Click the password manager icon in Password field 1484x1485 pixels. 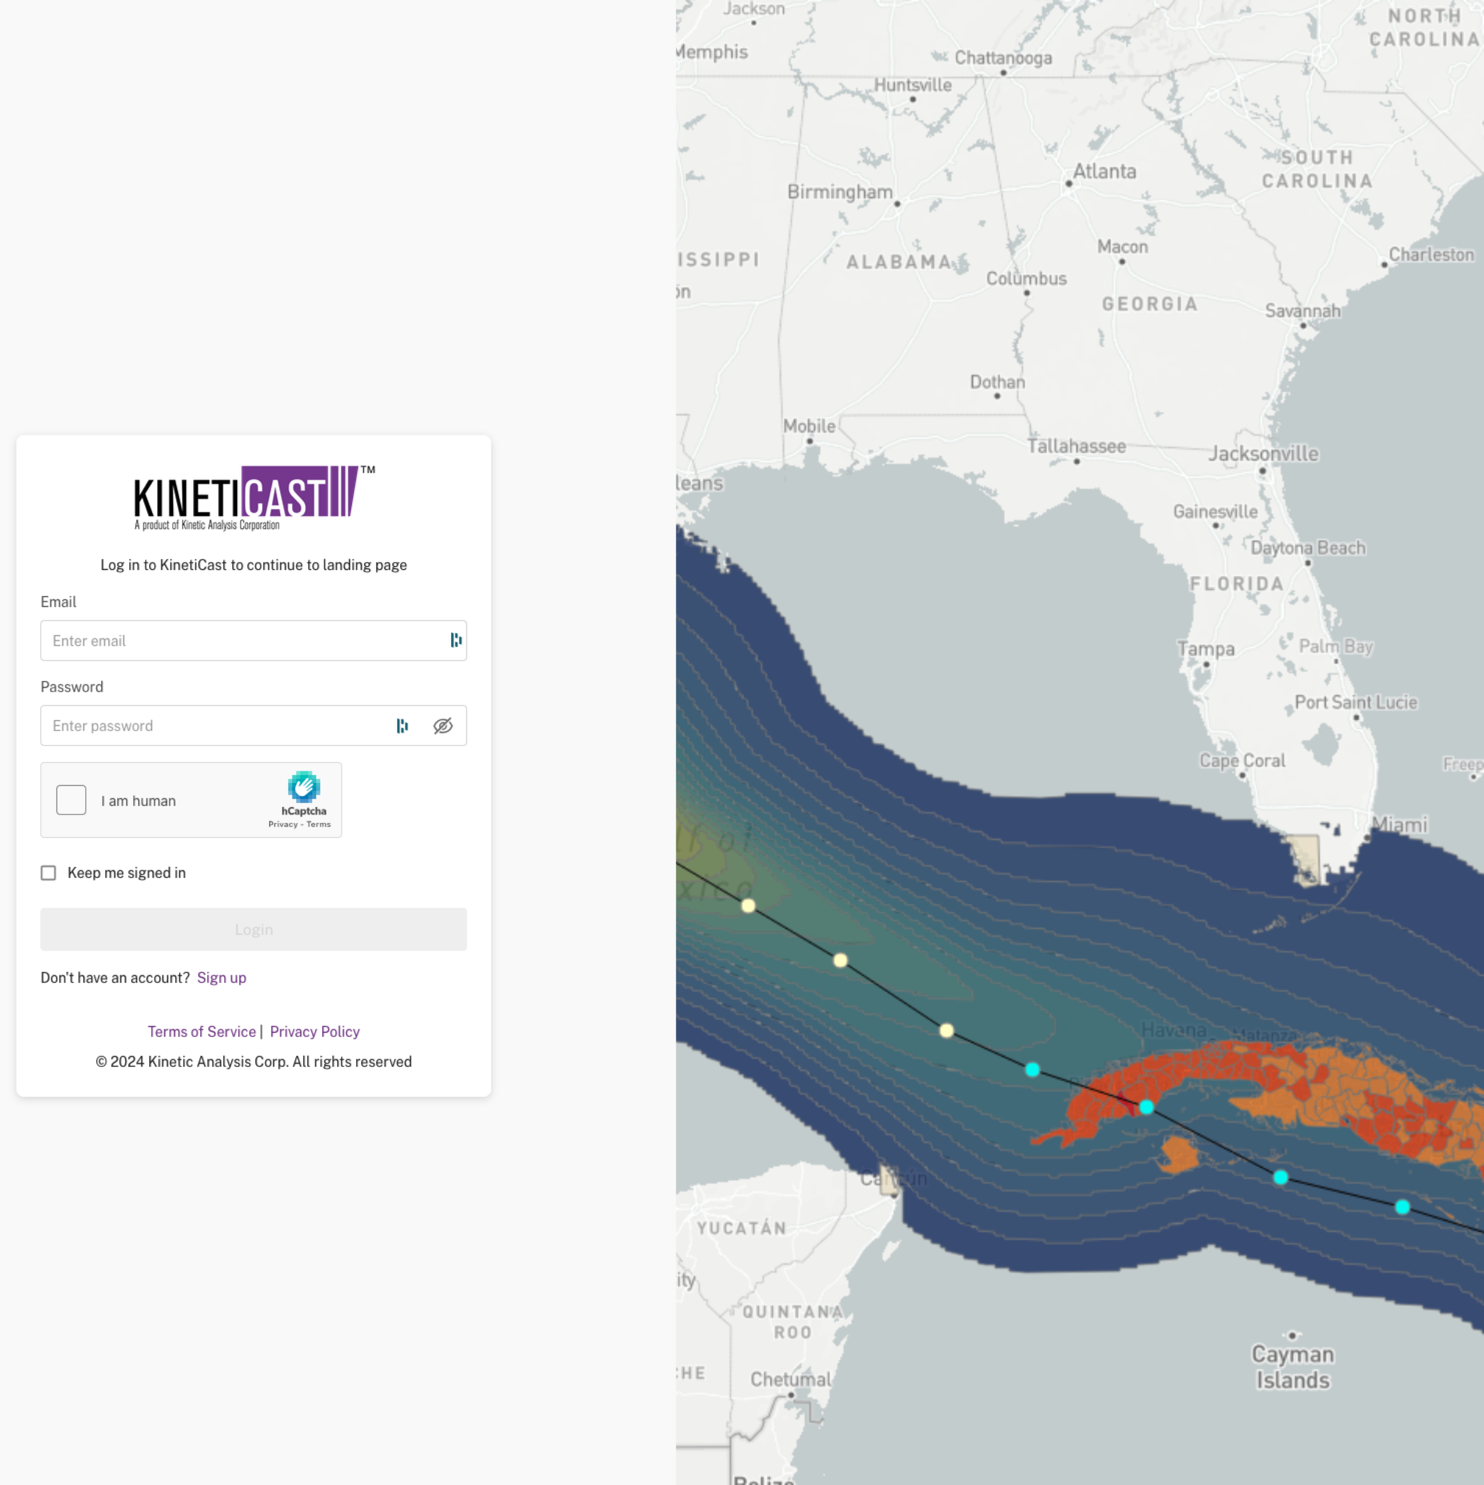402,726
